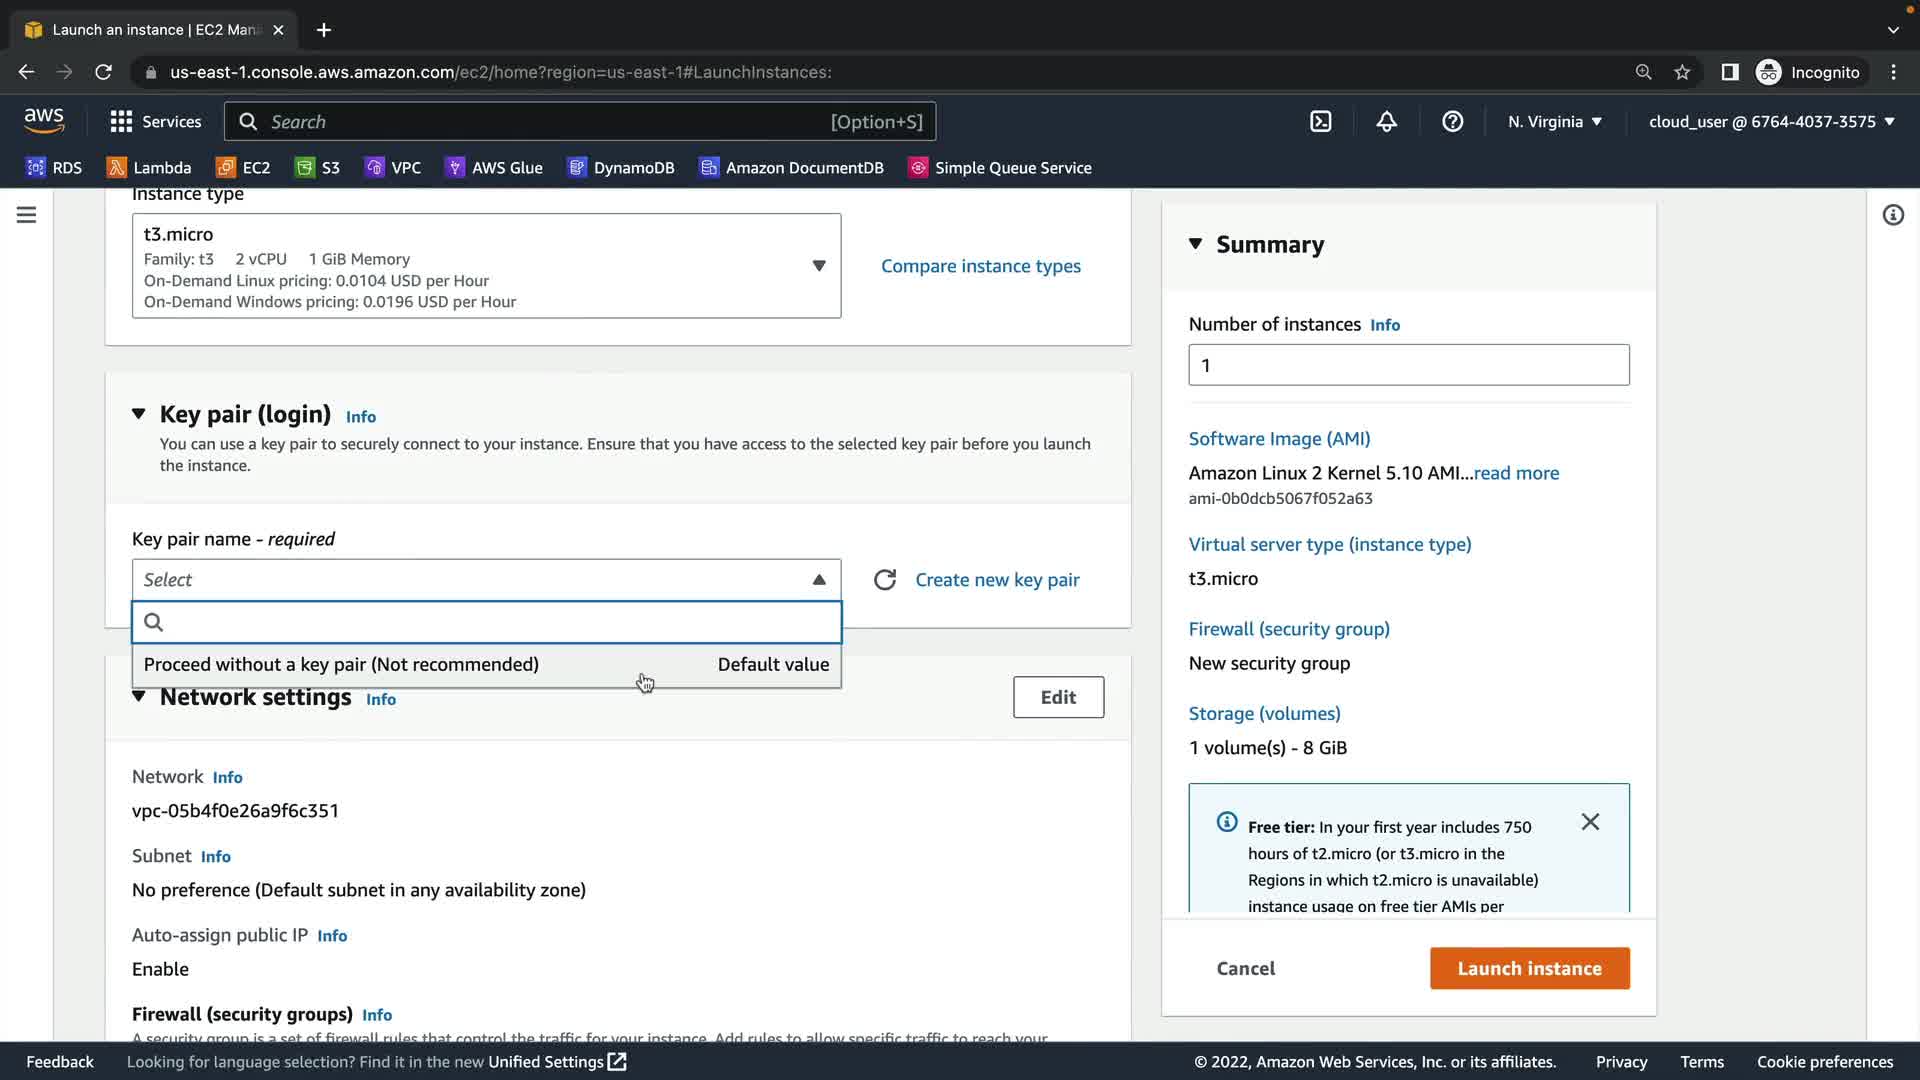Open the right info panel icon
This screenshot has height=1080, width=1920.
(x=1893, y=215)
